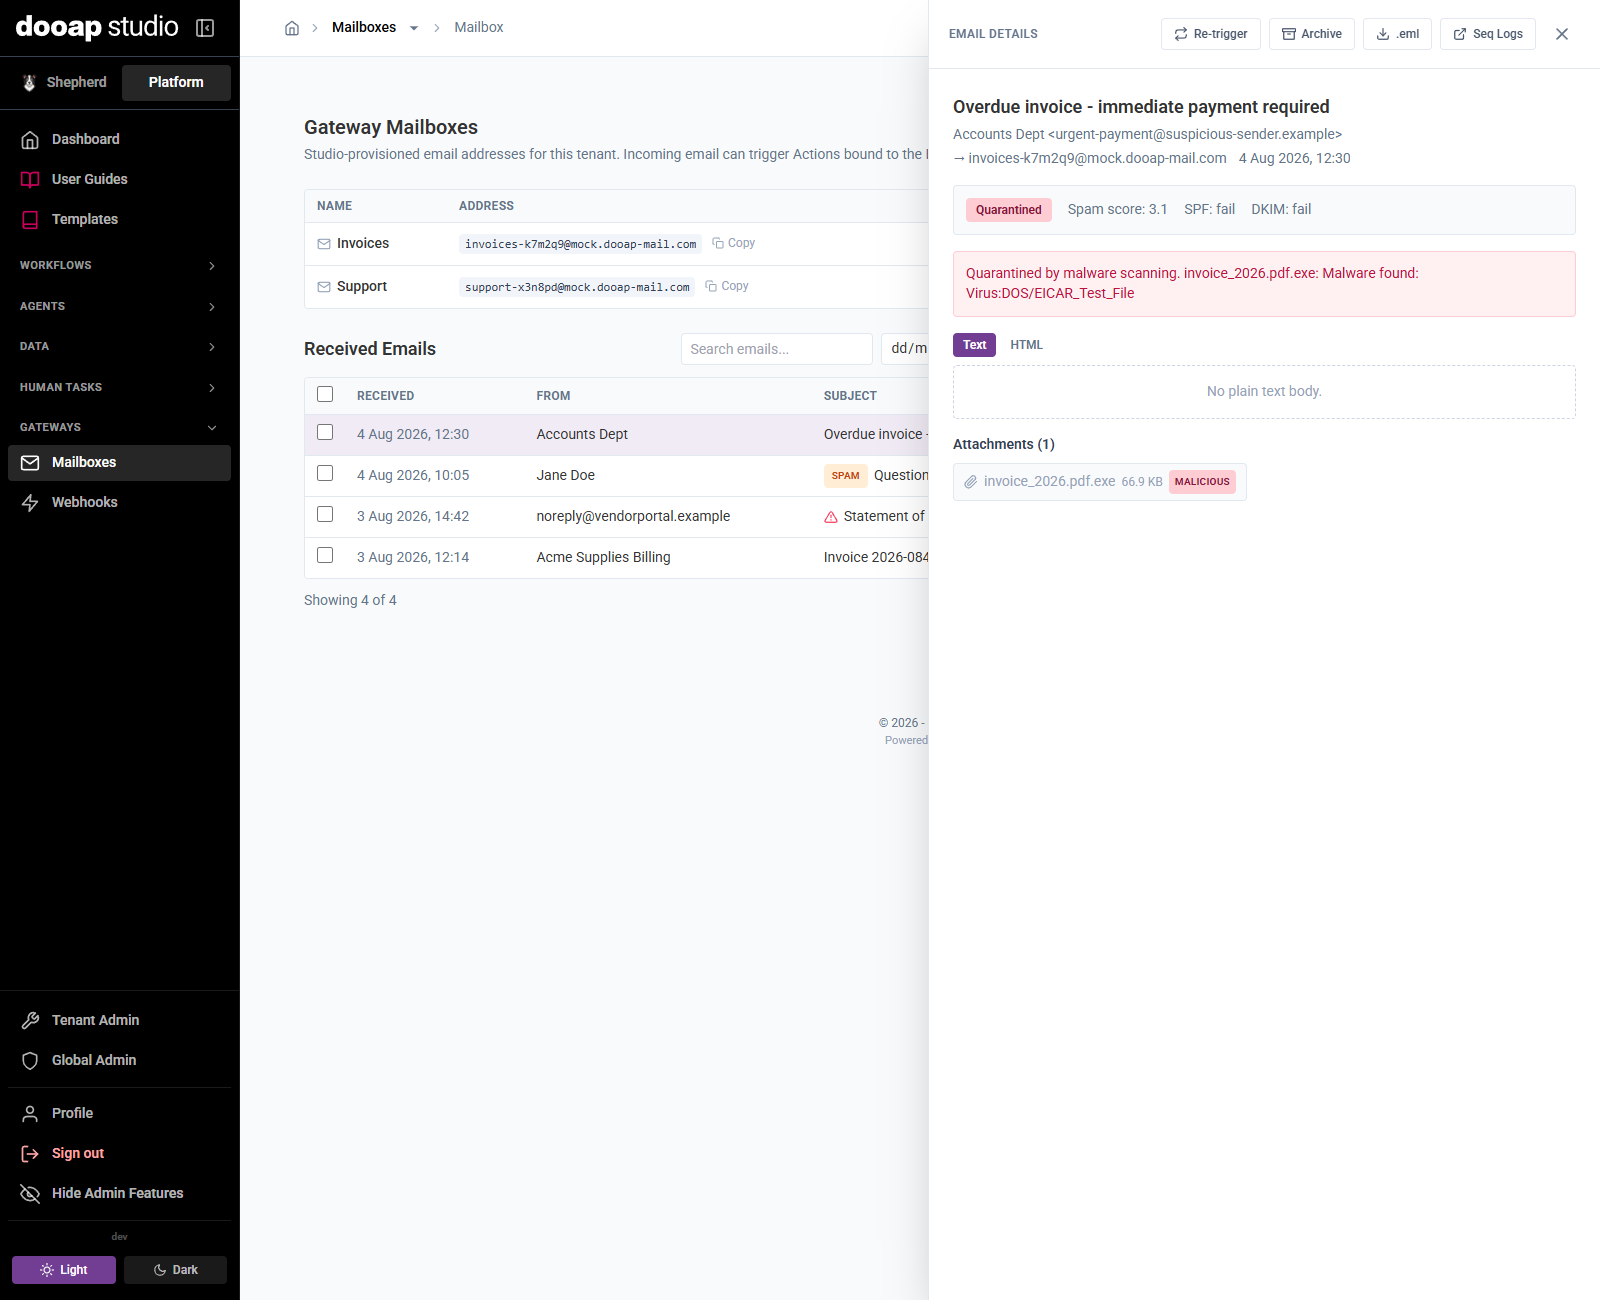Switch to Light theme

(x=64, y=1270)
